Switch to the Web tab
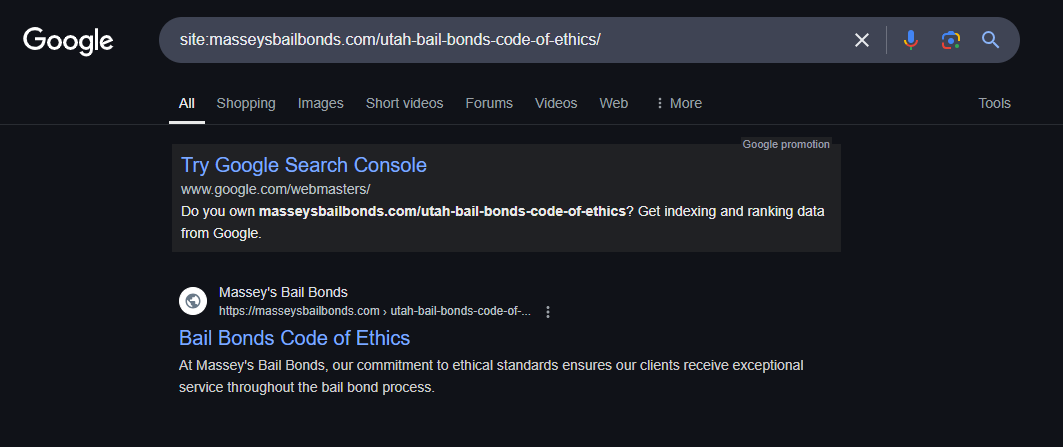Screen dimensions: 1063x447 [614, 104]
